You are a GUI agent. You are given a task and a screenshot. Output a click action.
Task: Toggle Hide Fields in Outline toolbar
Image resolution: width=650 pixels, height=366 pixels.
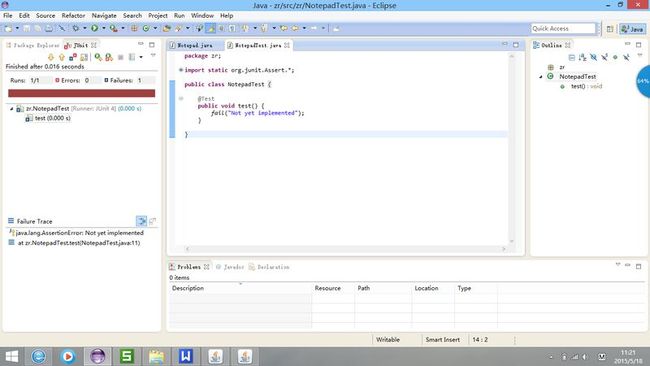click(x=594, y=57)
